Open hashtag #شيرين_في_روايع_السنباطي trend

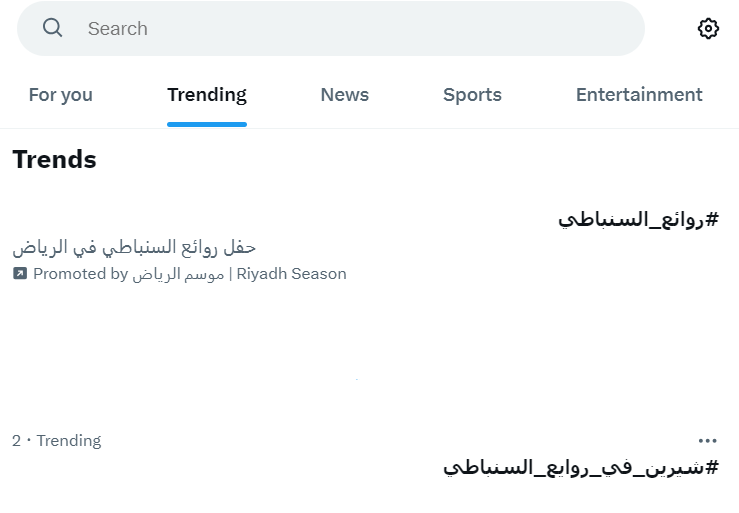pos(581,467)
